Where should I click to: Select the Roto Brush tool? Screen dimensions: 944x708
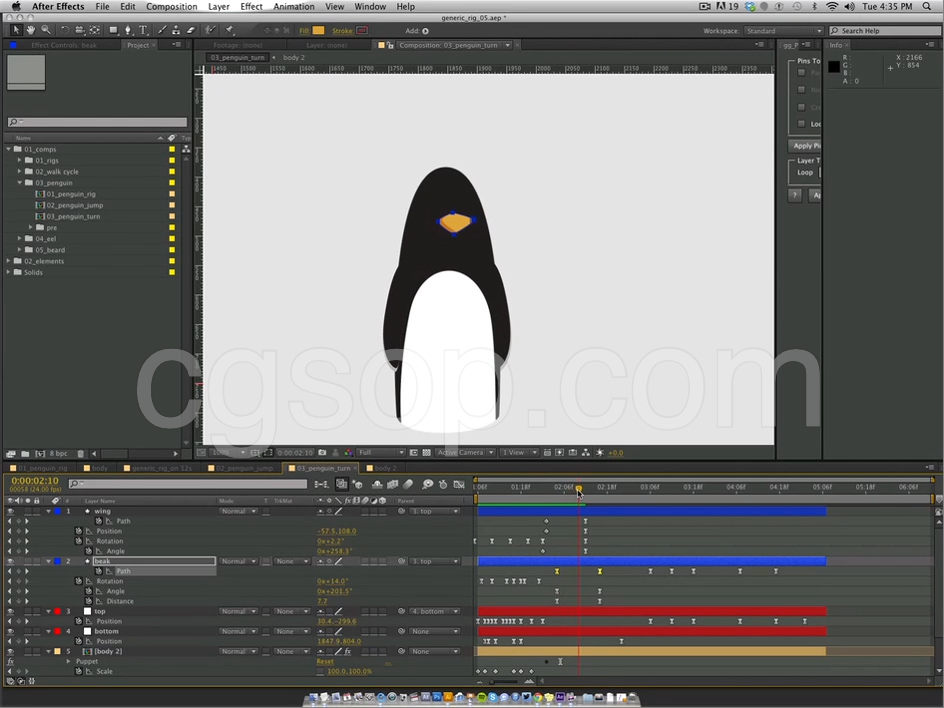pos(210,30)
